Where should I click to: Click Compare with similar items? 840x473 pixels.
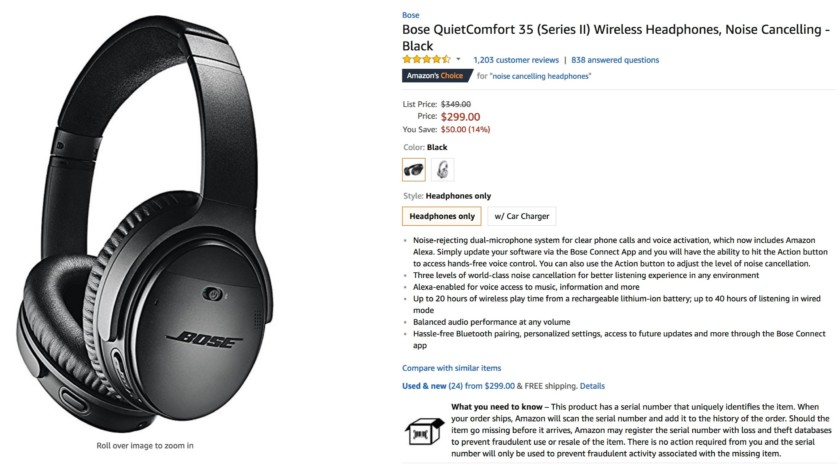452,369
